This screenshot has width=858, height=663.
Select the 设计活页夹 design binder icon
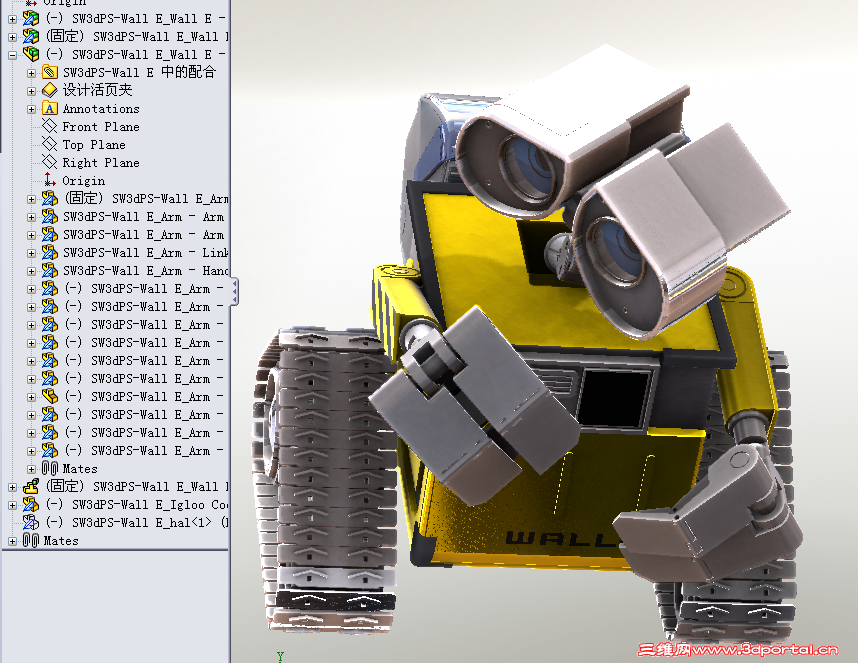(x=50, y=90)
